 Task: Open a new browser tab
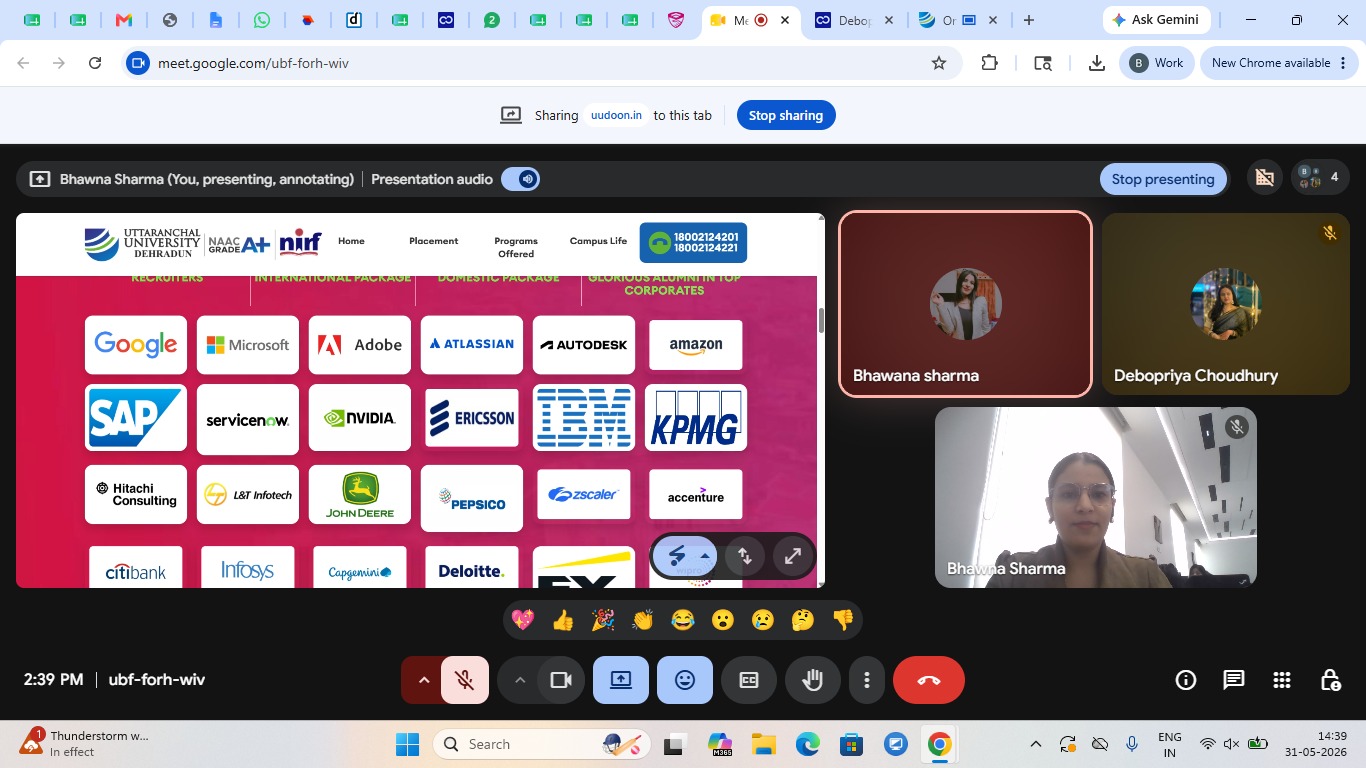(1029, 20)
